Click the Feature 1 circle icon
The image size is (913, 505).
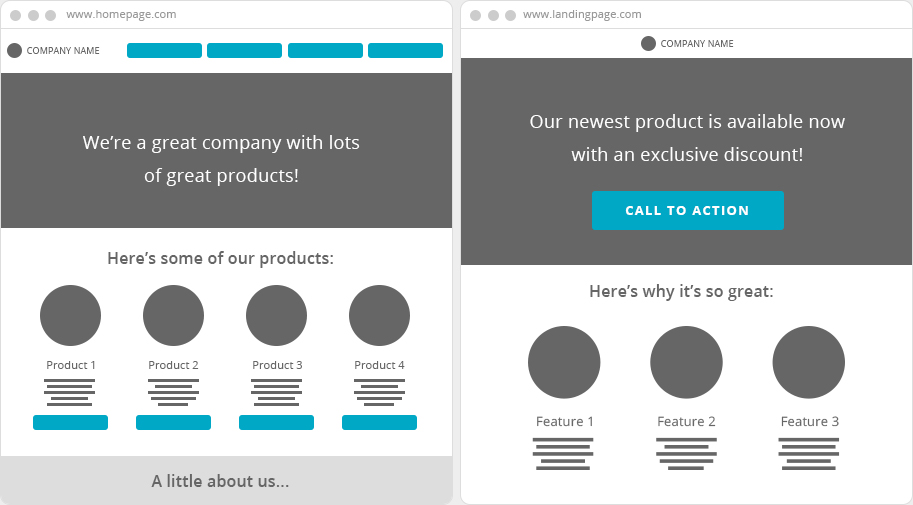pos(564,362)
